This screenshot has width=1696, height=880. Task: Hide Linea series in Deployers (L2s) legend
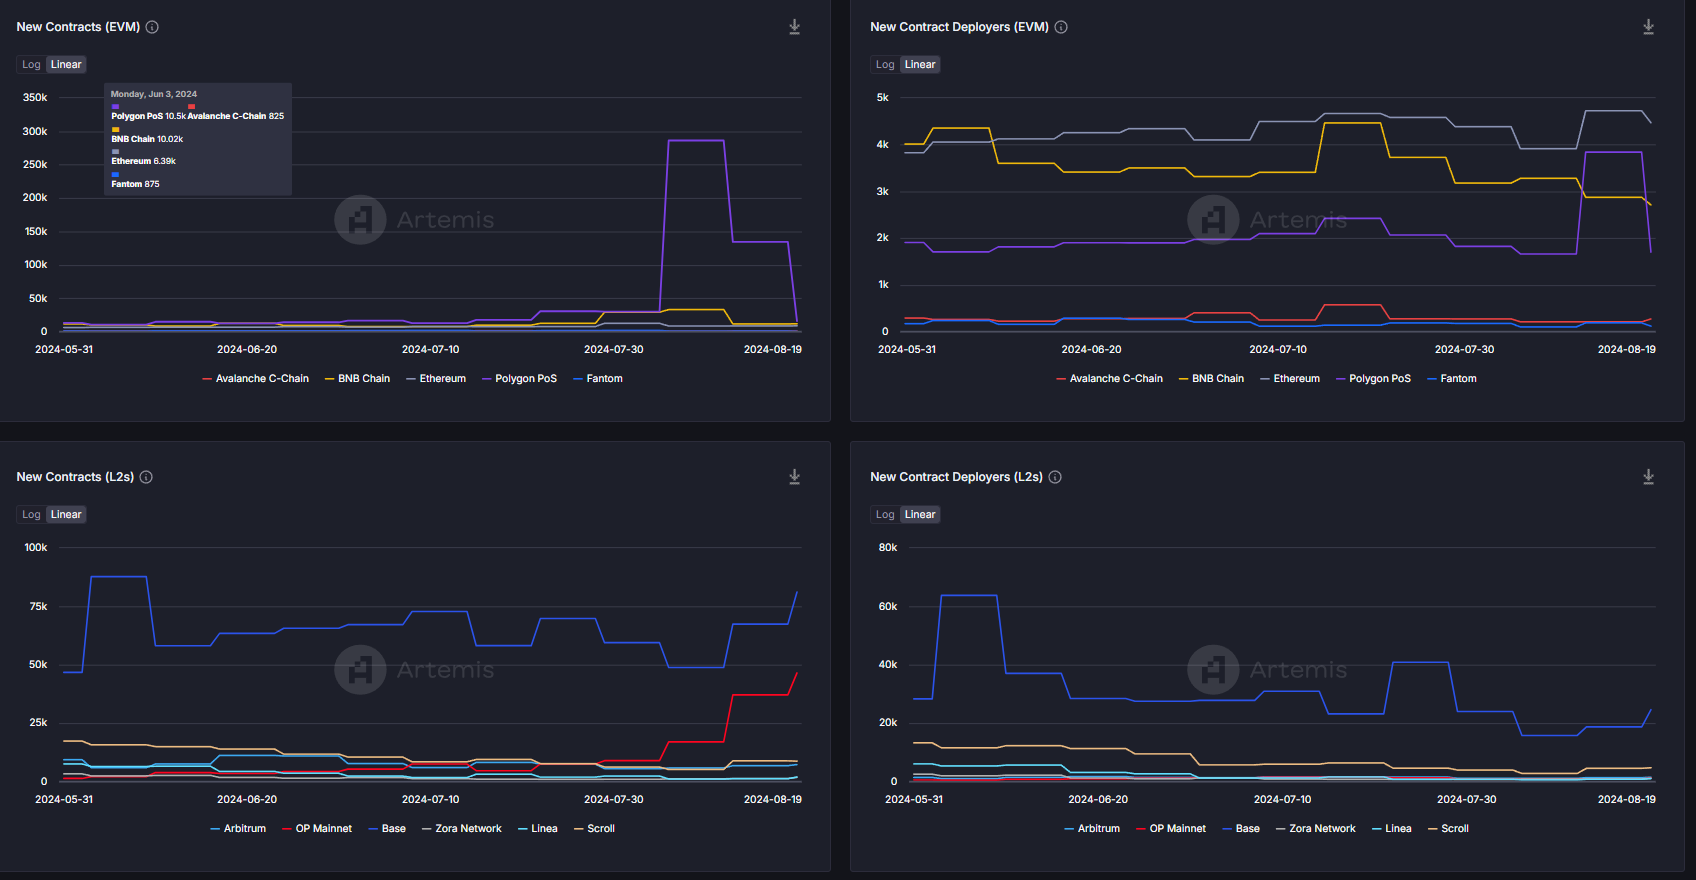[1392, 829]
